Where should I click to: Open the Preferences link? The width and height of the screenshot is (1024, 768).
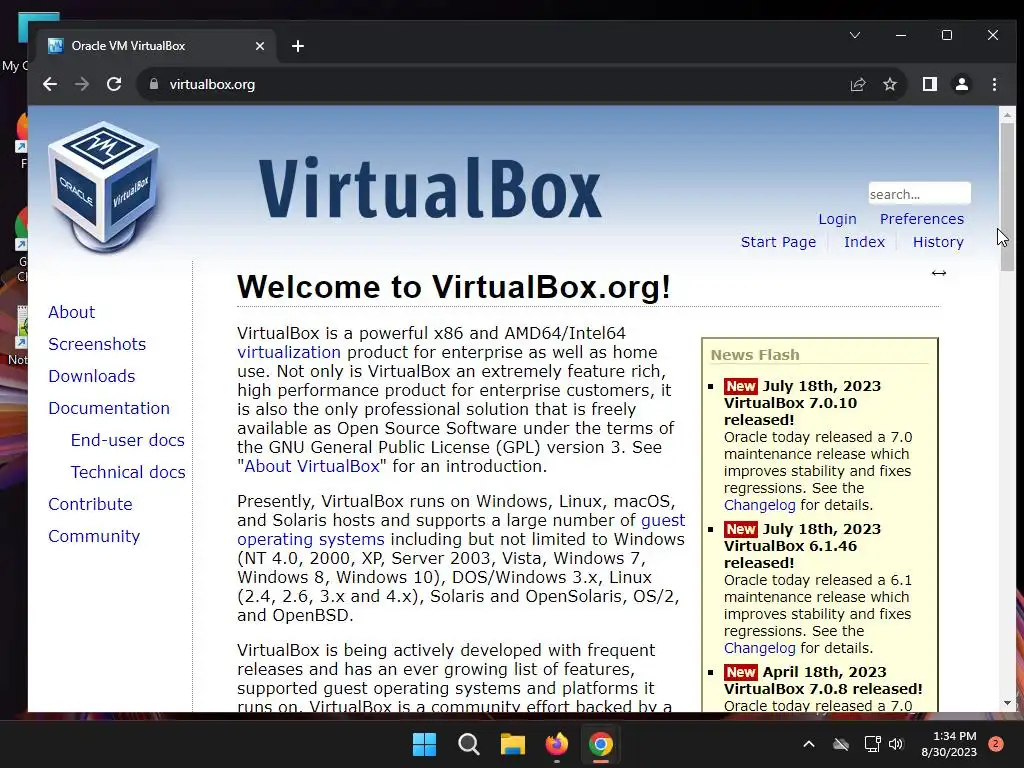[x=921, y=219]
